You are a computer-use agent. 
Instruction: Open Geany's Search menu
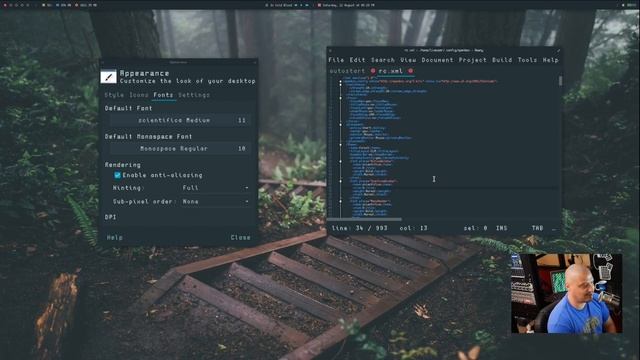click(383, 60)
